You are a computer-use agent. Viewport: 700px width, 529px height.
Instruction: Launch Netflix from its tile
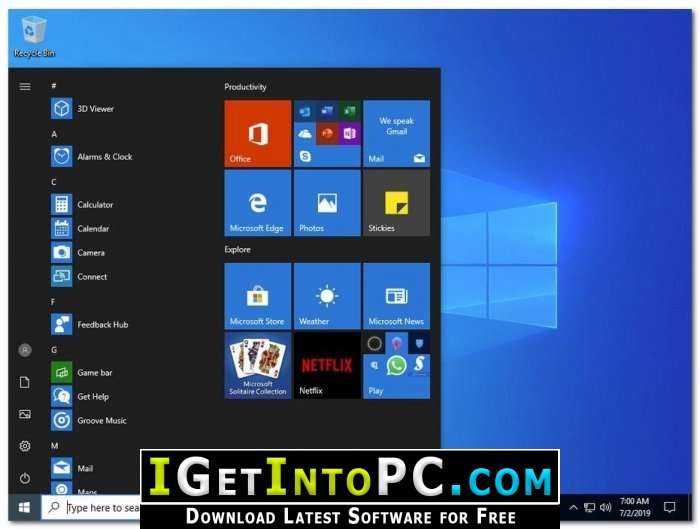pos(326,366)
